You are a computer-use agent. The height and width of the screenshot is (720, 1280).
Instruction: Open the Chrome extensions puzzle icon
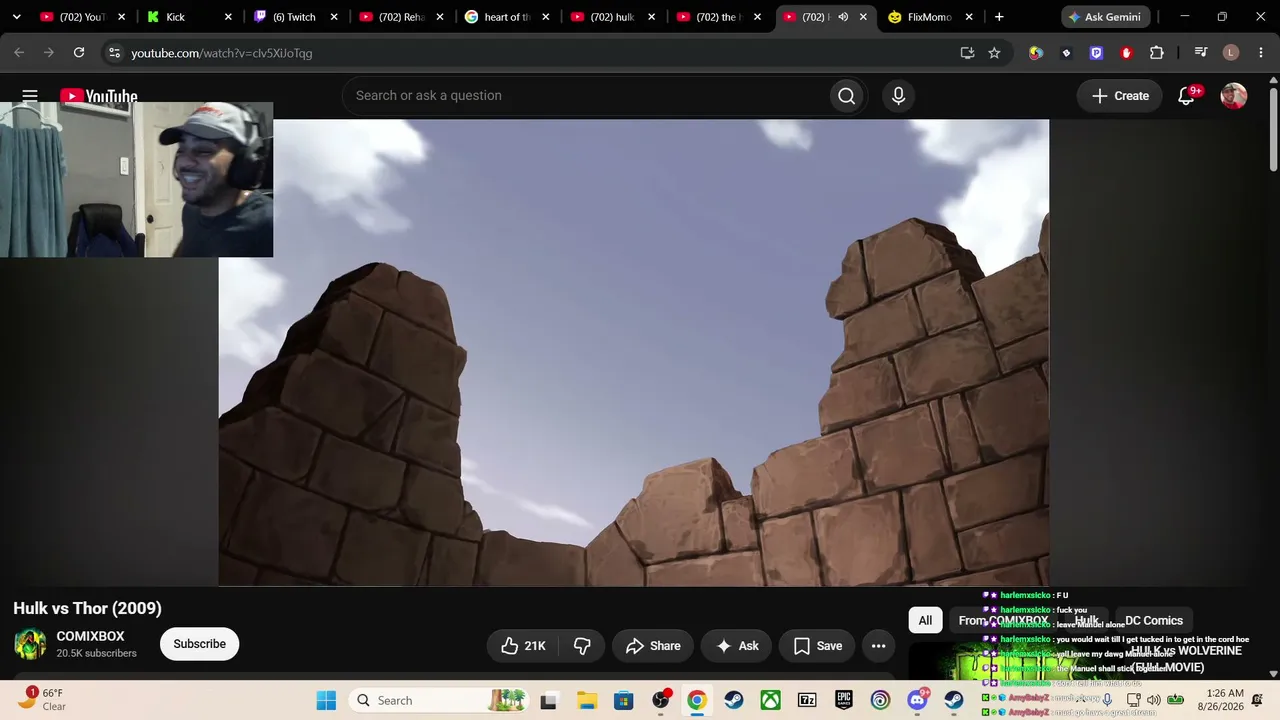[1157, 53]
